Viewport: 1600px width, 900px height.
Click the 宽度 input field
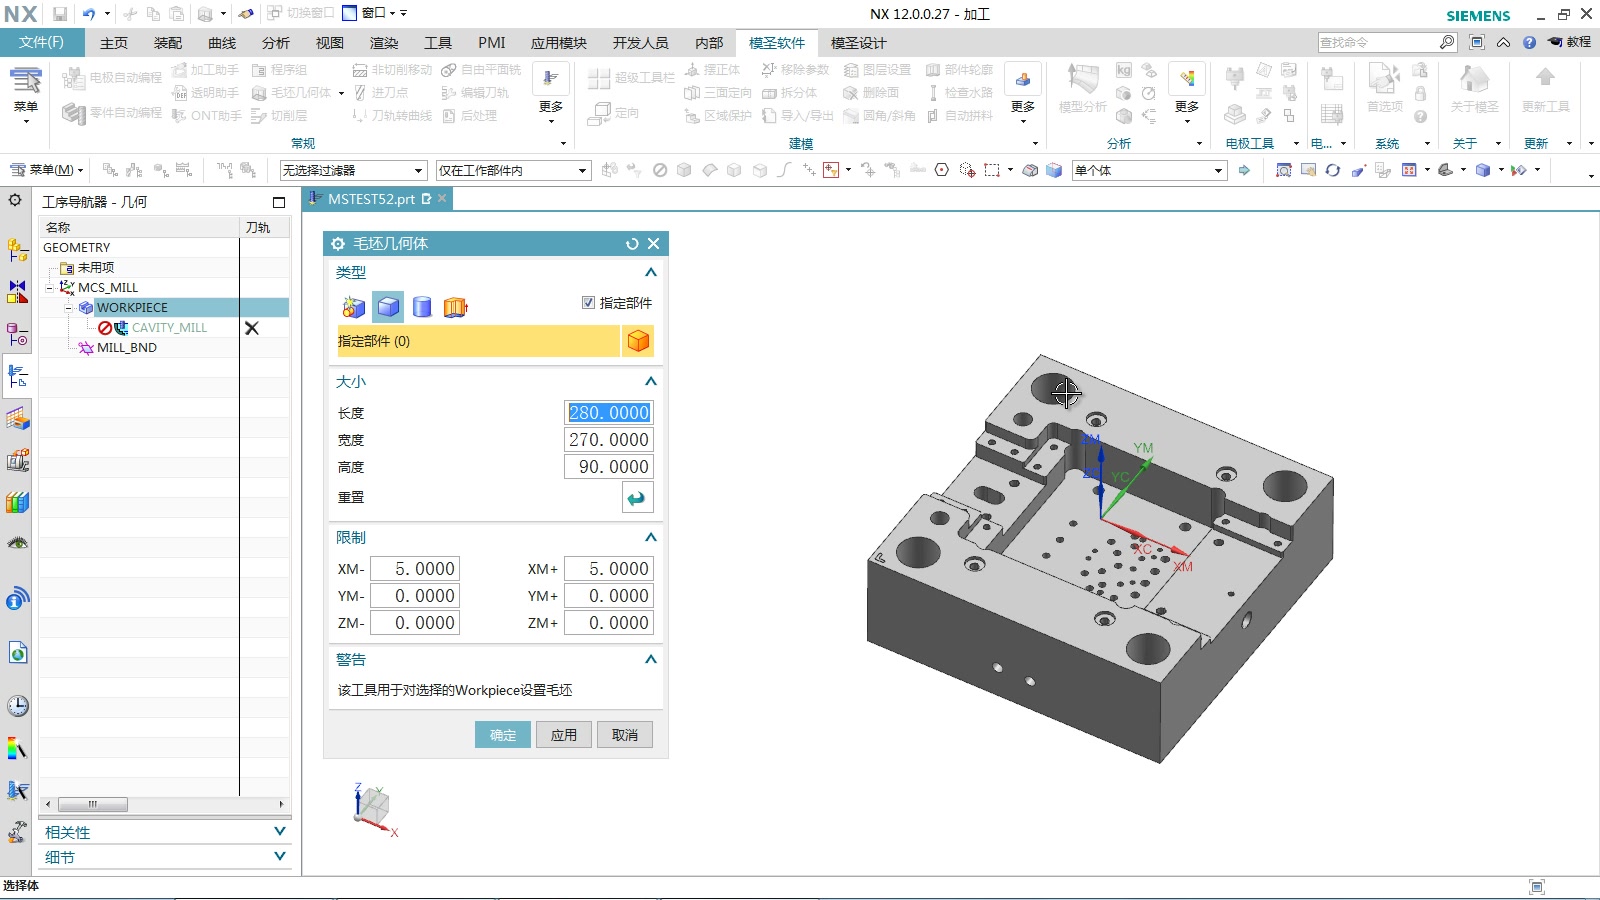[609, 440]
